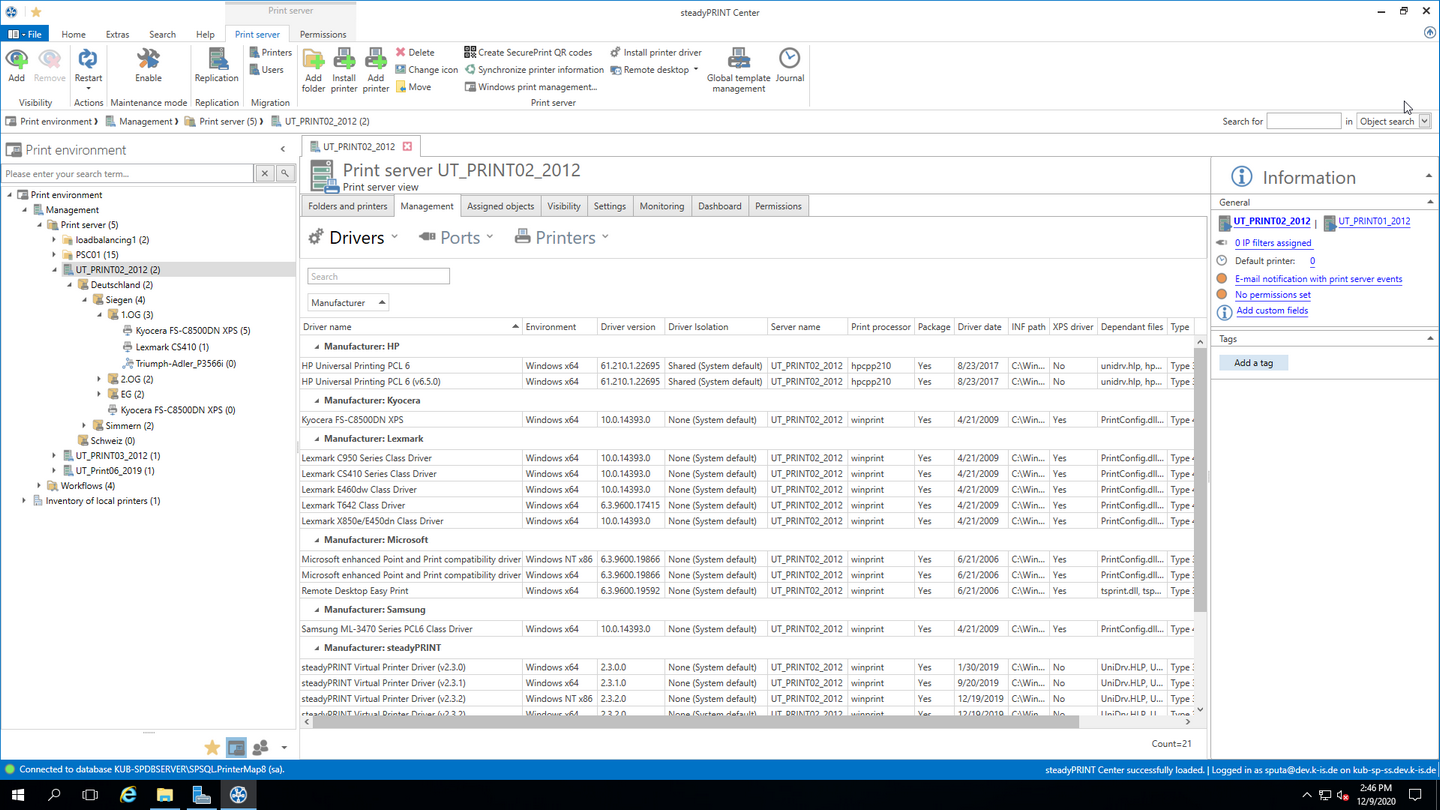Open 0 IP filters assigned link
This screenshot has height=810, width=1440.
click(1273, 243)
